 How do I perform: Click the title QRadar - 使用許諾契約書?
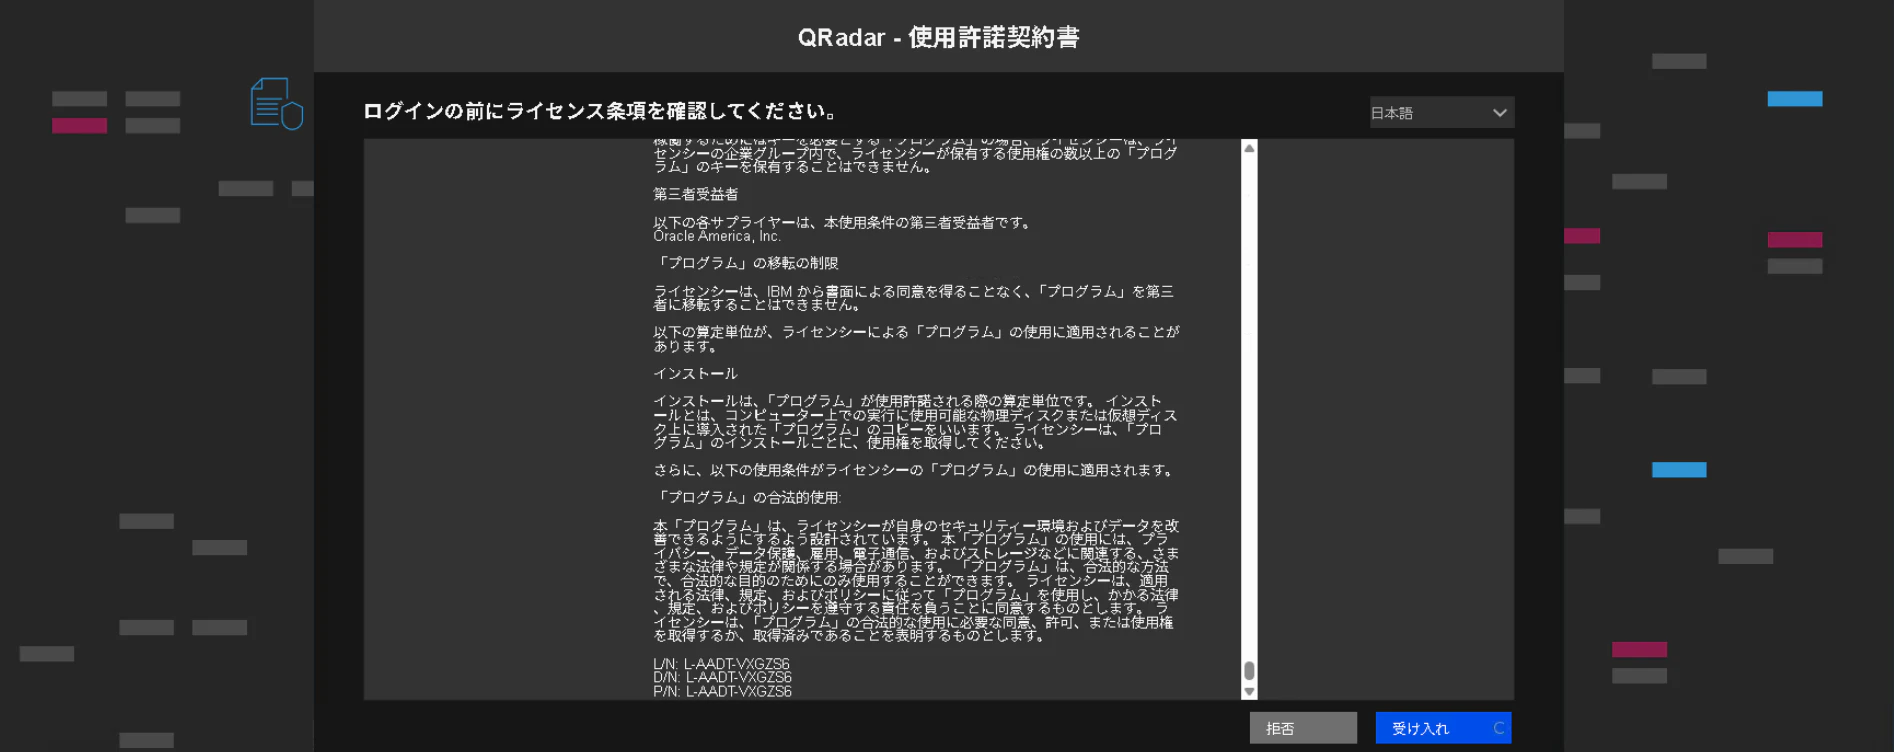(x=938, y=37)
